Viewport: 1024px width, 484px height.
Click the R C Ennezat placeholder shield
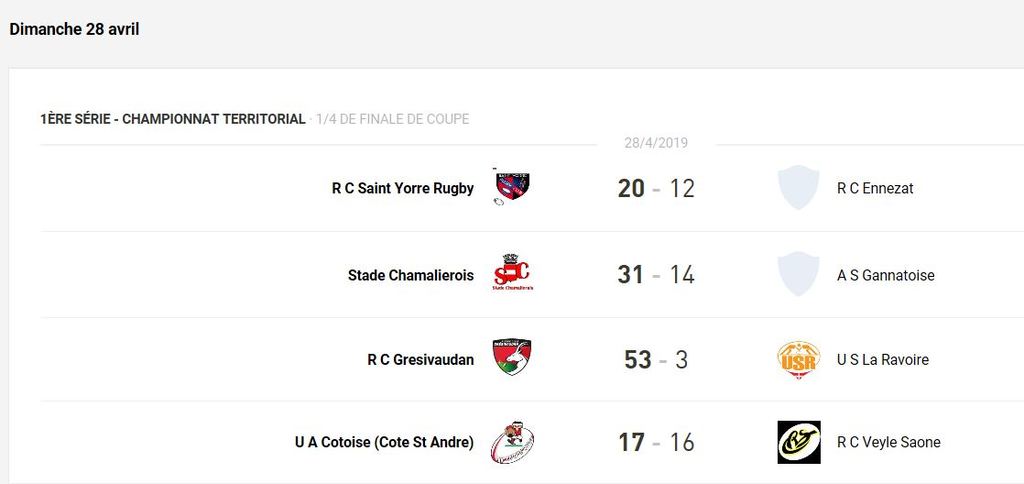click(x=798, y=187)
